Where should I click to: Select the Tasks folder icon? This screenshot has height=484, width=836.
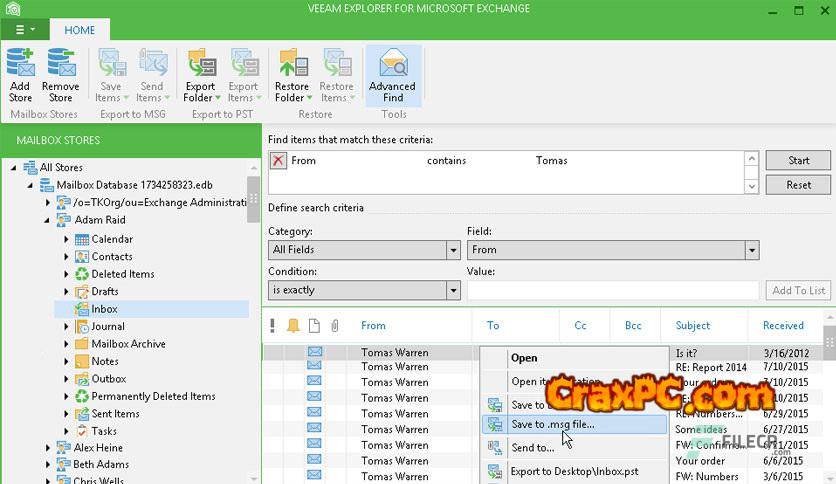[x=82, y=431]
